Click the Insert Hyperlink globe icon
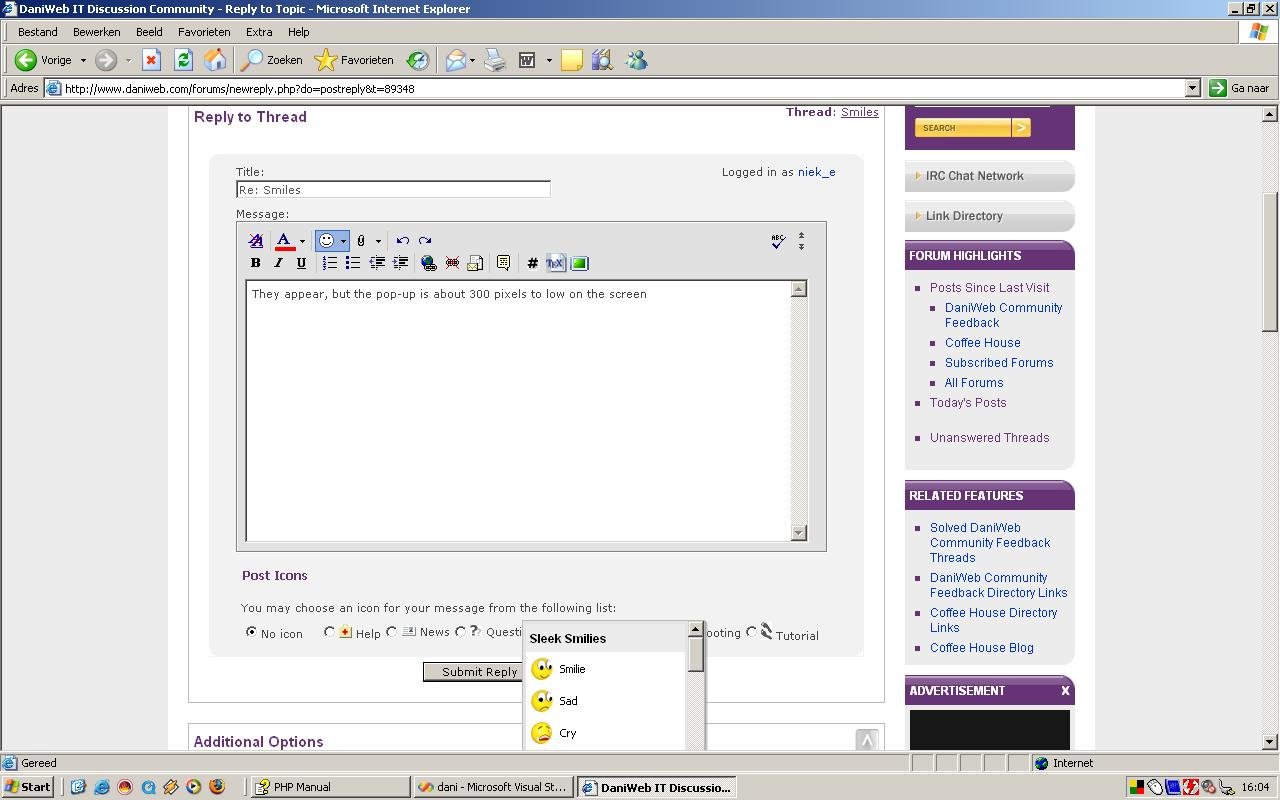 [429, 263]
